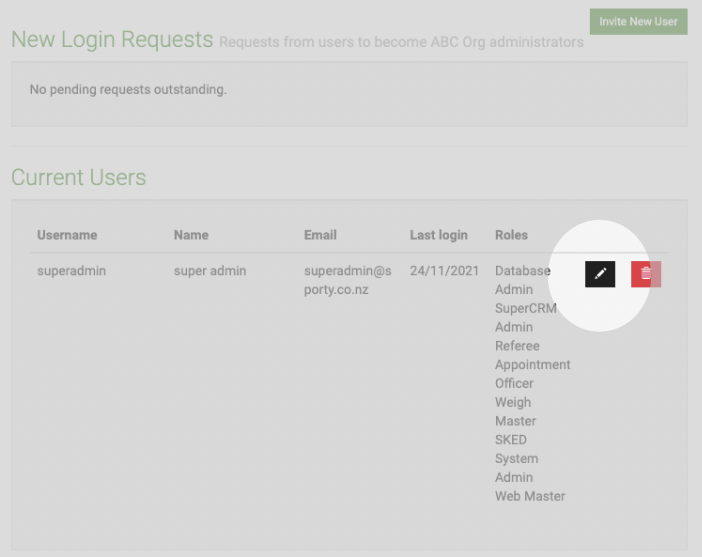Delete superadmin user via trash icon

pos(646,274)
